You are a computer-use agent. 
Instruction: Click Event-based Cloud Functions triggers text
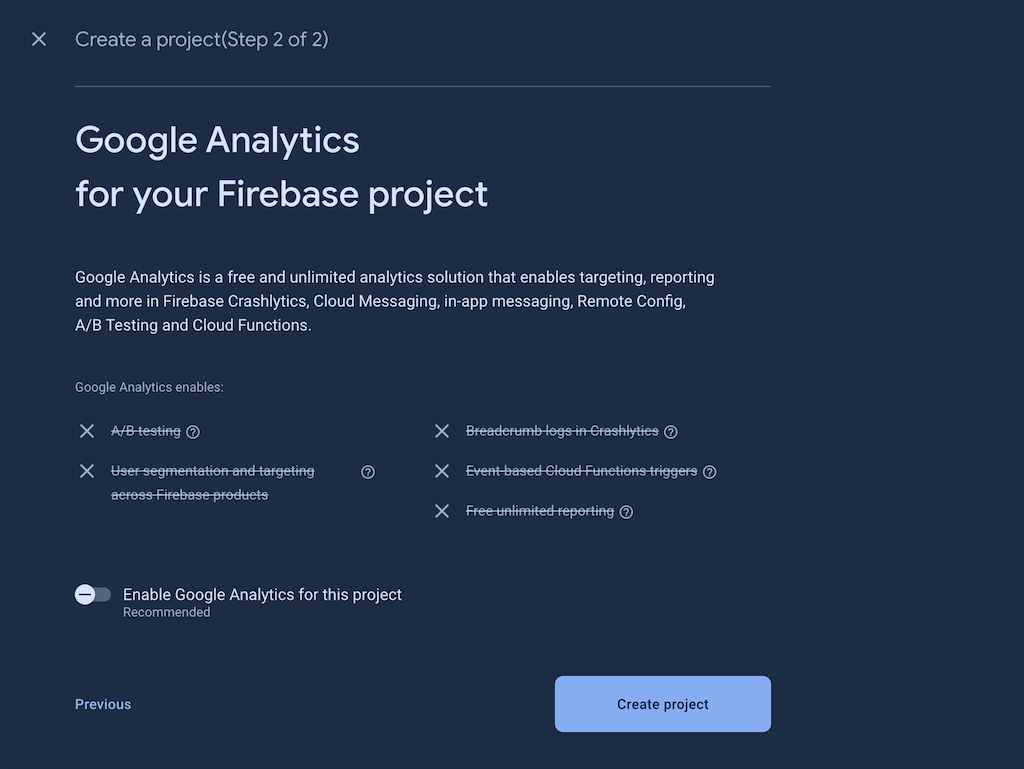[581, 471]
